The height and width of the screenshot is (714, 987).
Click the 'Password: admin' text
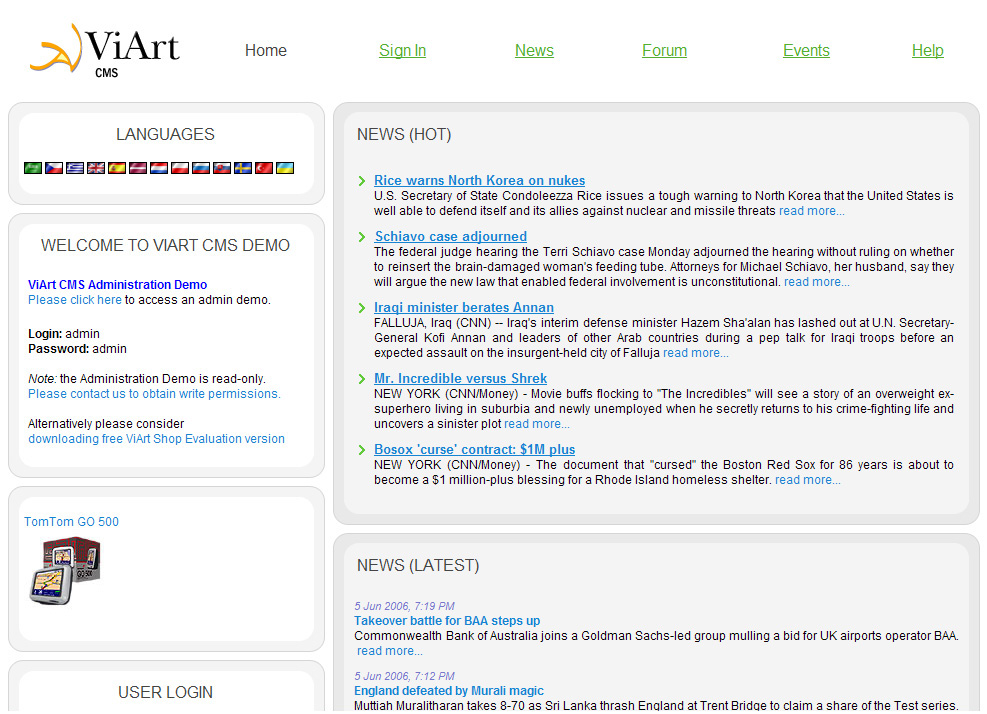[77, 349]
